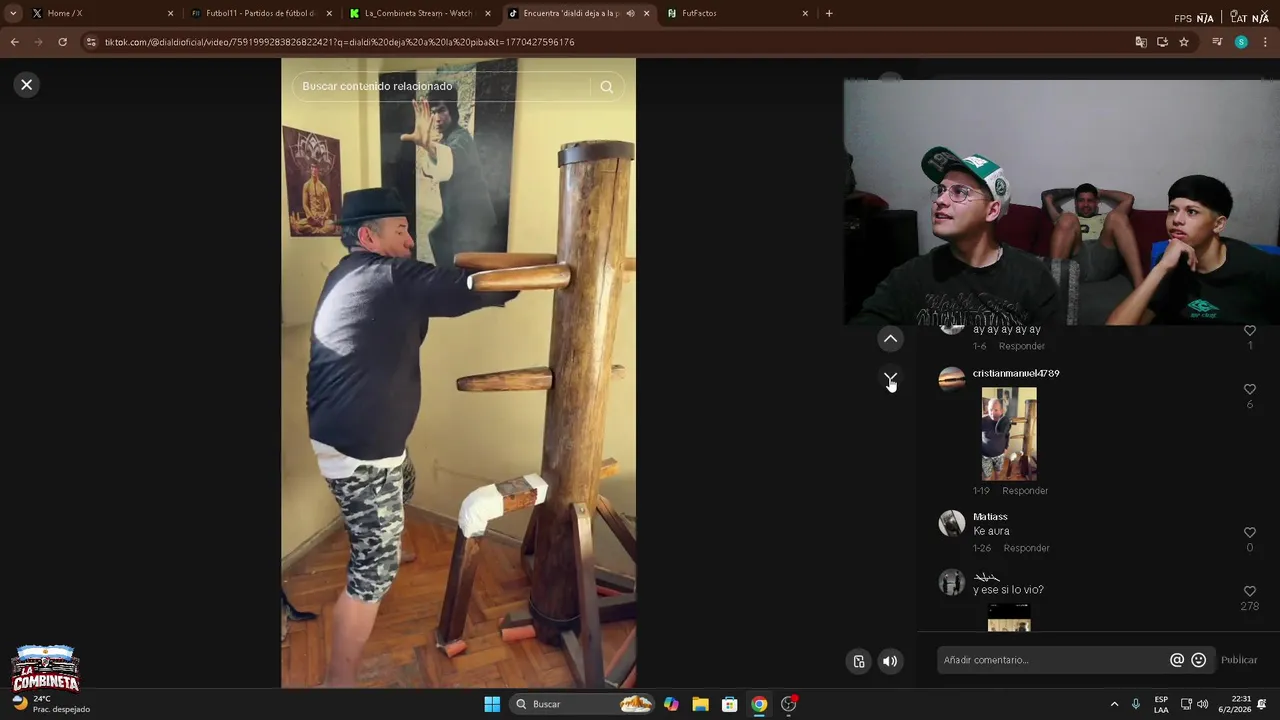
Task: Insert a mention with the @ icon
Action: (x=1177, y=660)
